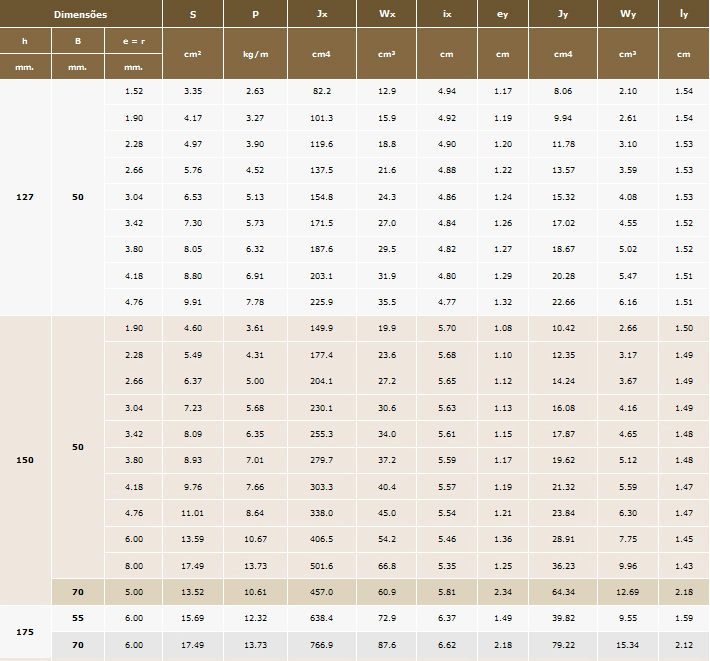The width and height of the screenshot is (710, 661).
Task: Click Jx value '101.3'
Action: click(x=322, y=118)
